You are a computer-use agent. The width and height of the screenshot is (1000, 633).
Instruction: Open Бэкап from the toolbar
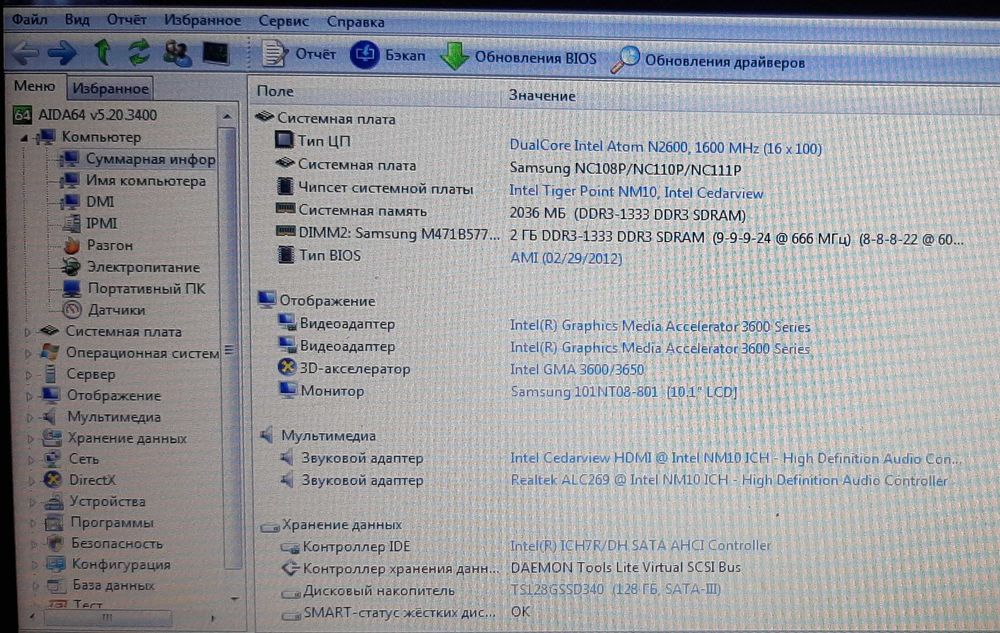[x=388, y=55]
